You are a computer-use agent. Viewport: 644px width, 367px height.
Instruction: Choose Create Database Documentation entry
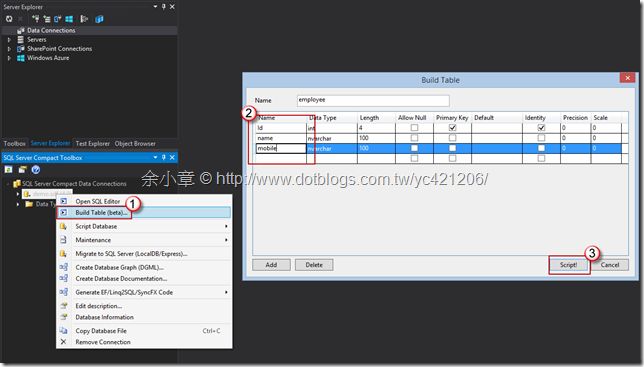coord(144,278)
